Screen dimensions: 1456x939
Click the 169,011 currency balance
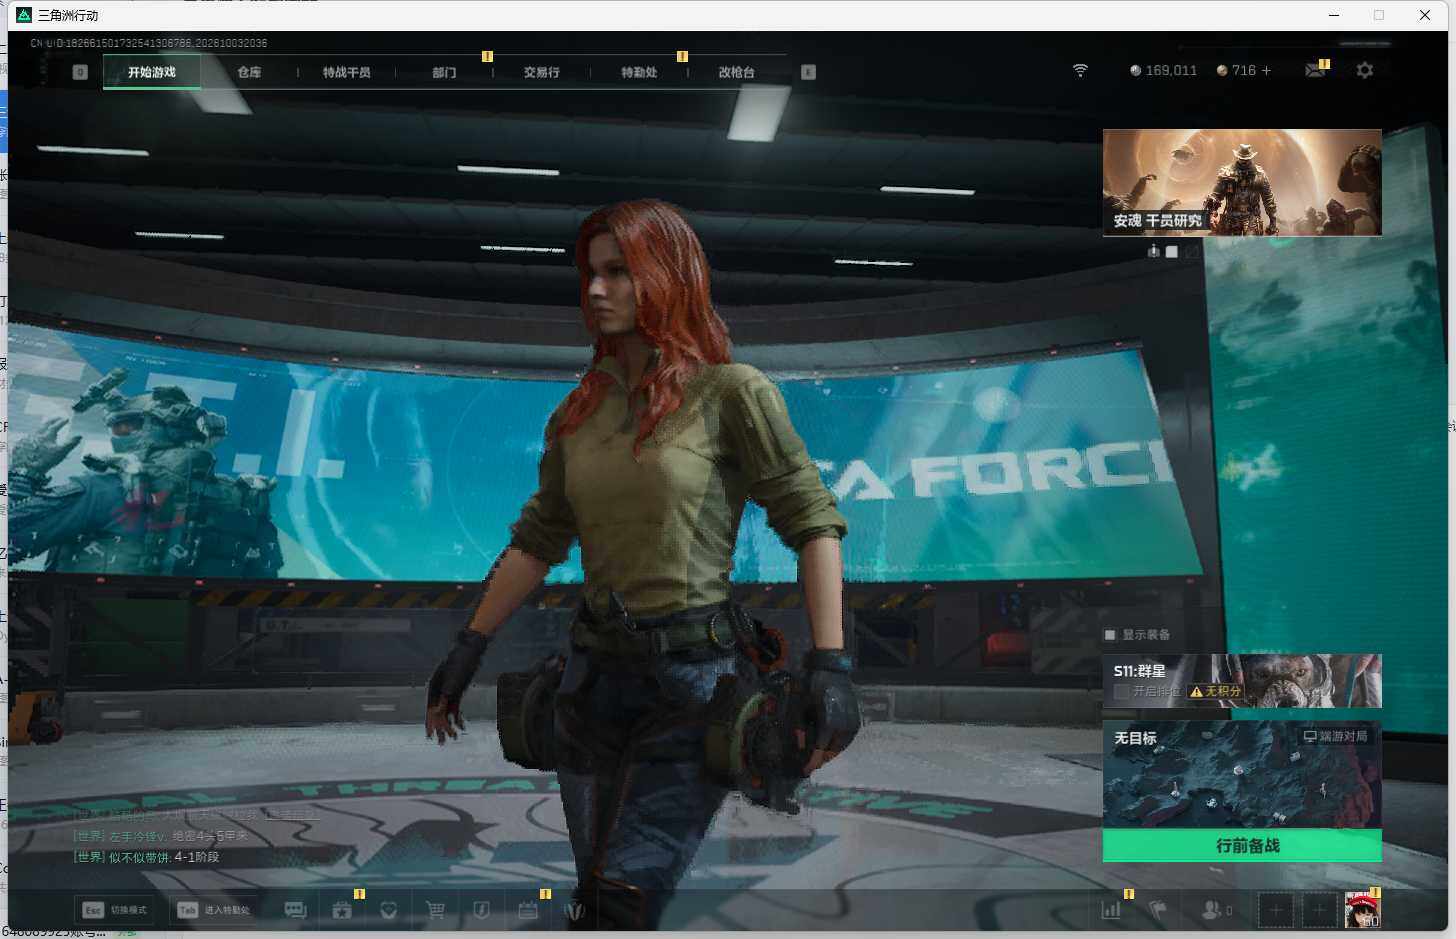(x=1163, y=70)
